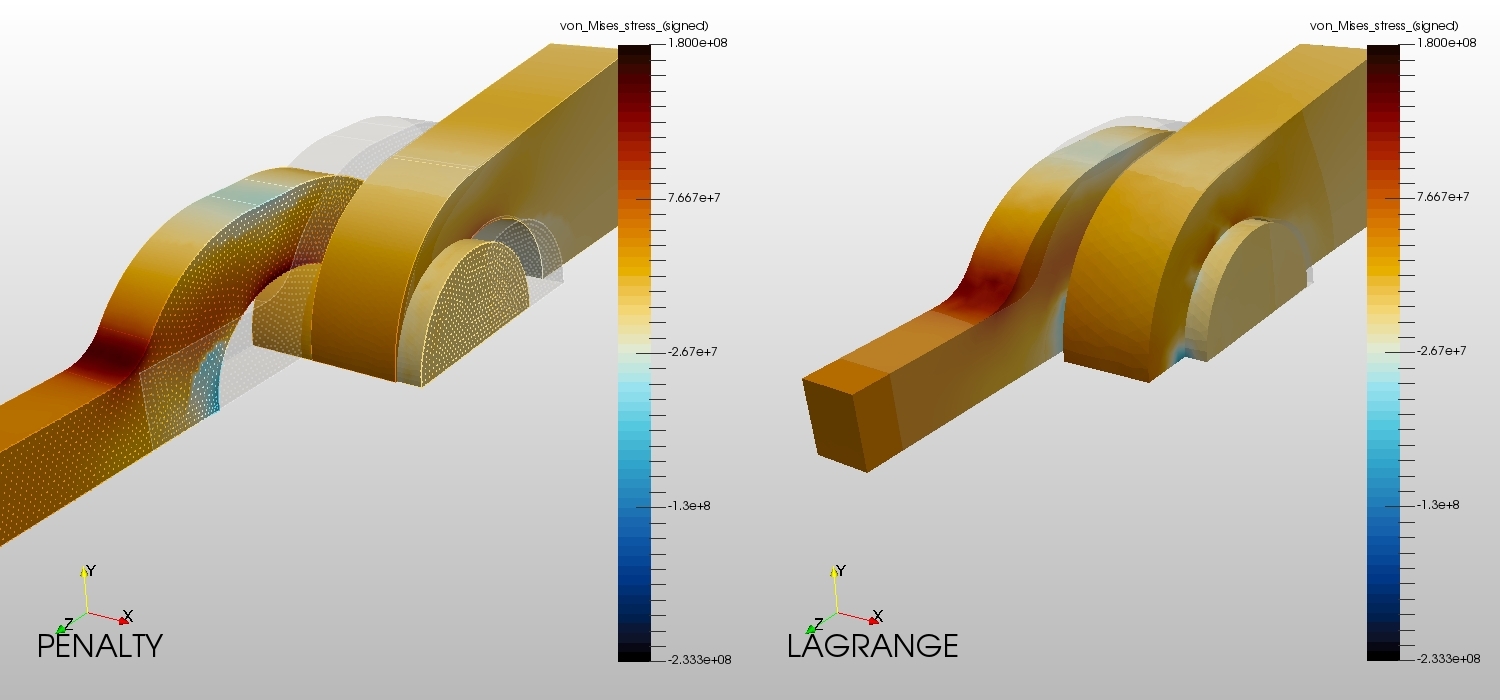Click the 7.667e+7 value on PENALTY legend
Screen dimensions: 1500x700
[693, 197]
